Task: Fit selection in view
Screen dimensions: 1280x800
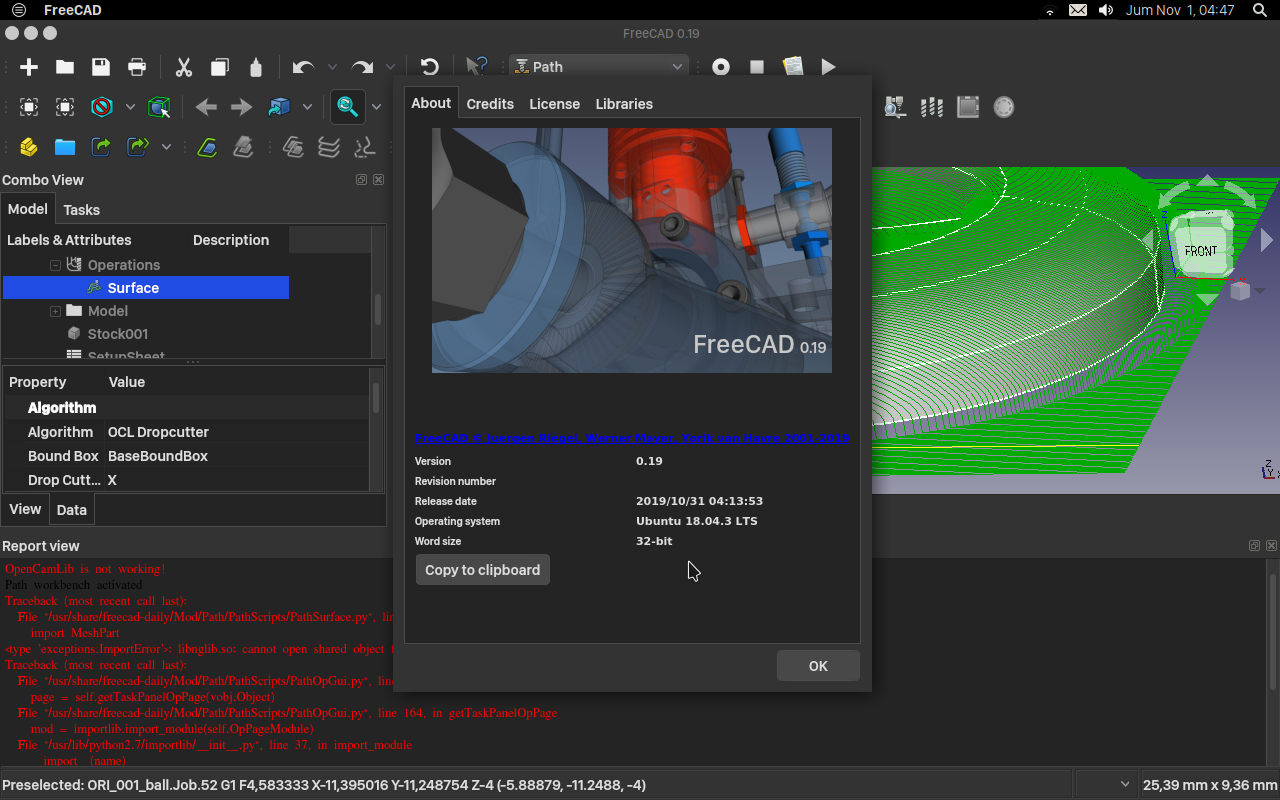Action: click(x=65, y=107)
